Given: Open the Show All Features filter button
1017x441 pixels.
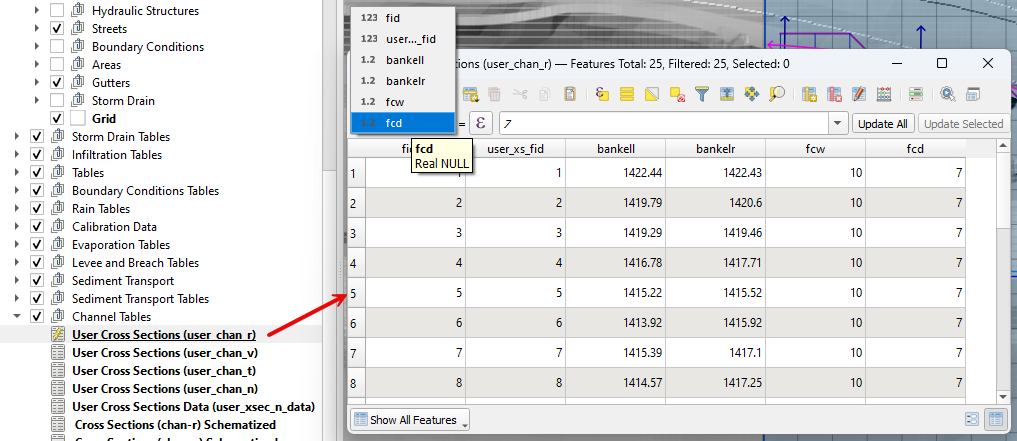Looking at the screenshot, I should click(x=409, y=420).
